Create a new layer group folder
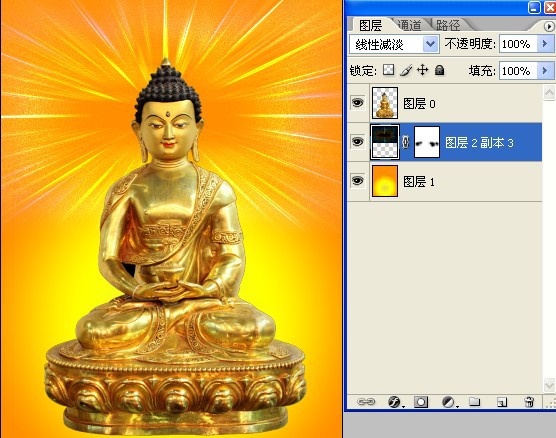 pos(474,401)
